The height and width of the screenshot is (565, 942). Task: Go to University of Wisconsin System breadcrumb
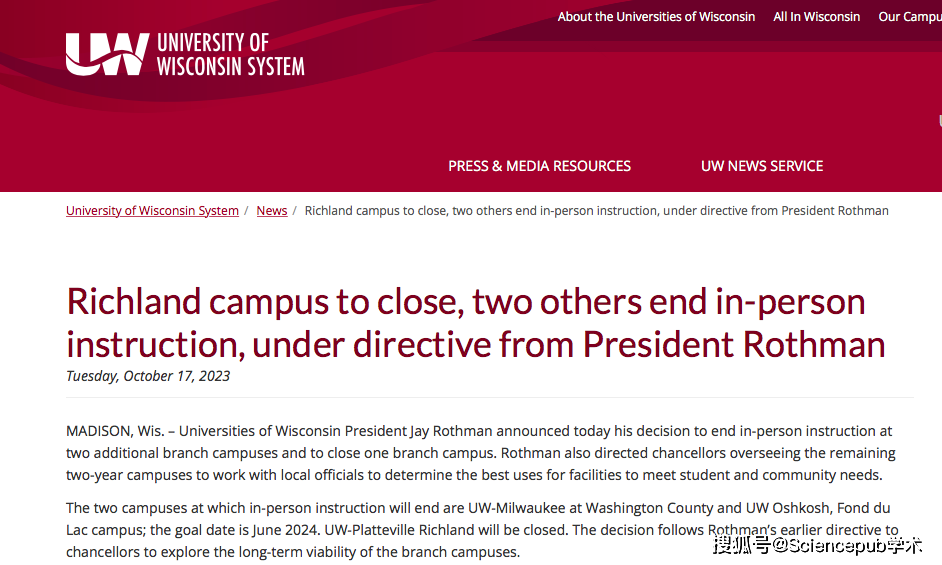pyautogui.click(x=153, y=211)
